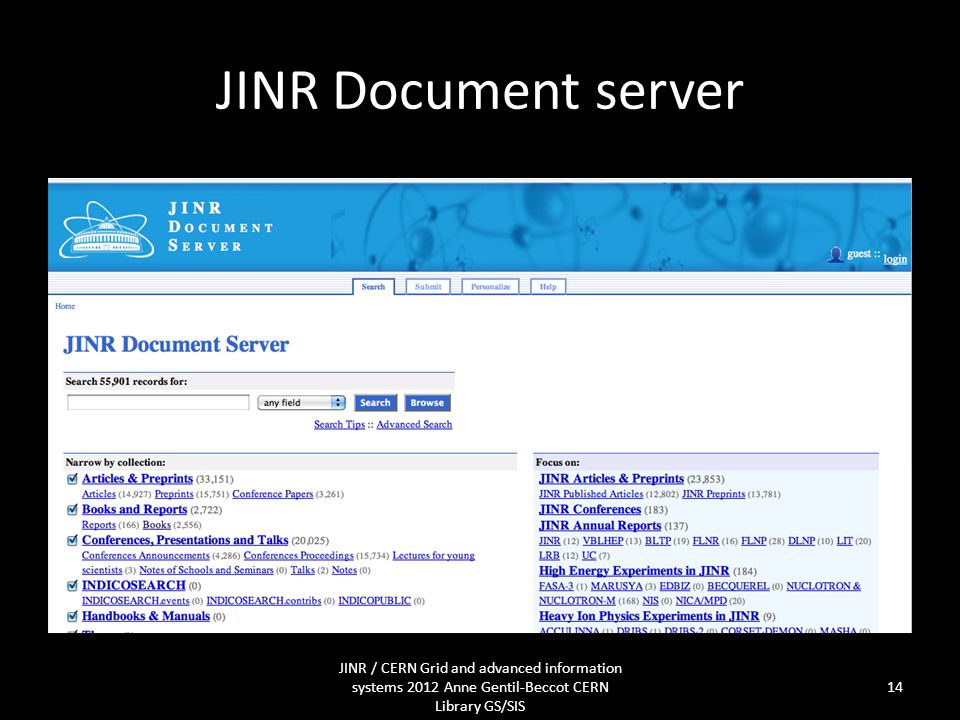Image resolution: width=960 pixels, height=720 pixels.
Task: Uncheck Conferences, Presentations and Talks collection
Action: 72,540
